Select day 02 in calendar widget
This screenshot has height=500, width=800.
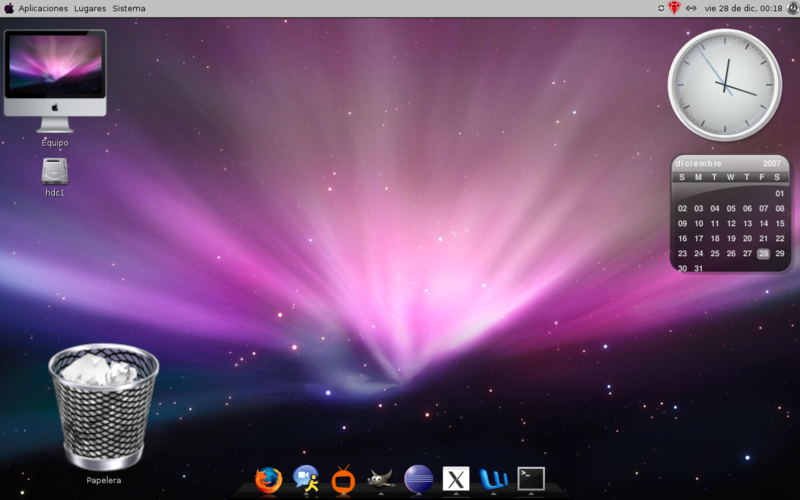[682, 209]
